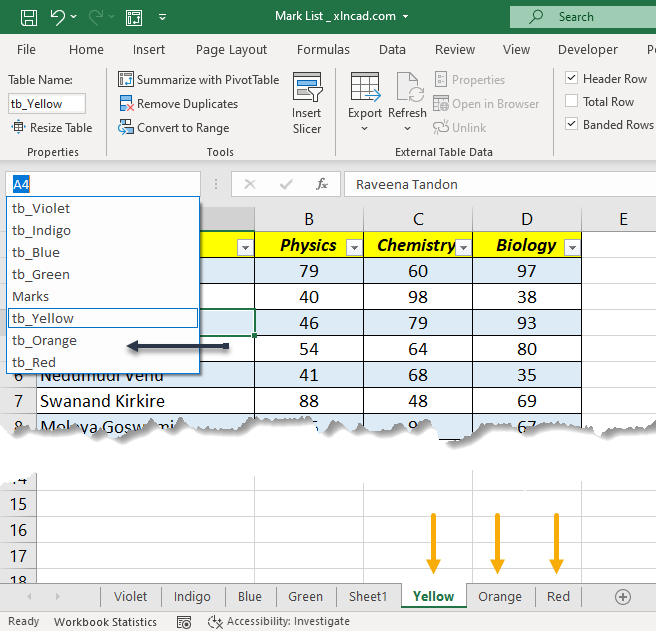
Task: Click the Enter checkmark in formula bar
Action: (x=286, y=184)
